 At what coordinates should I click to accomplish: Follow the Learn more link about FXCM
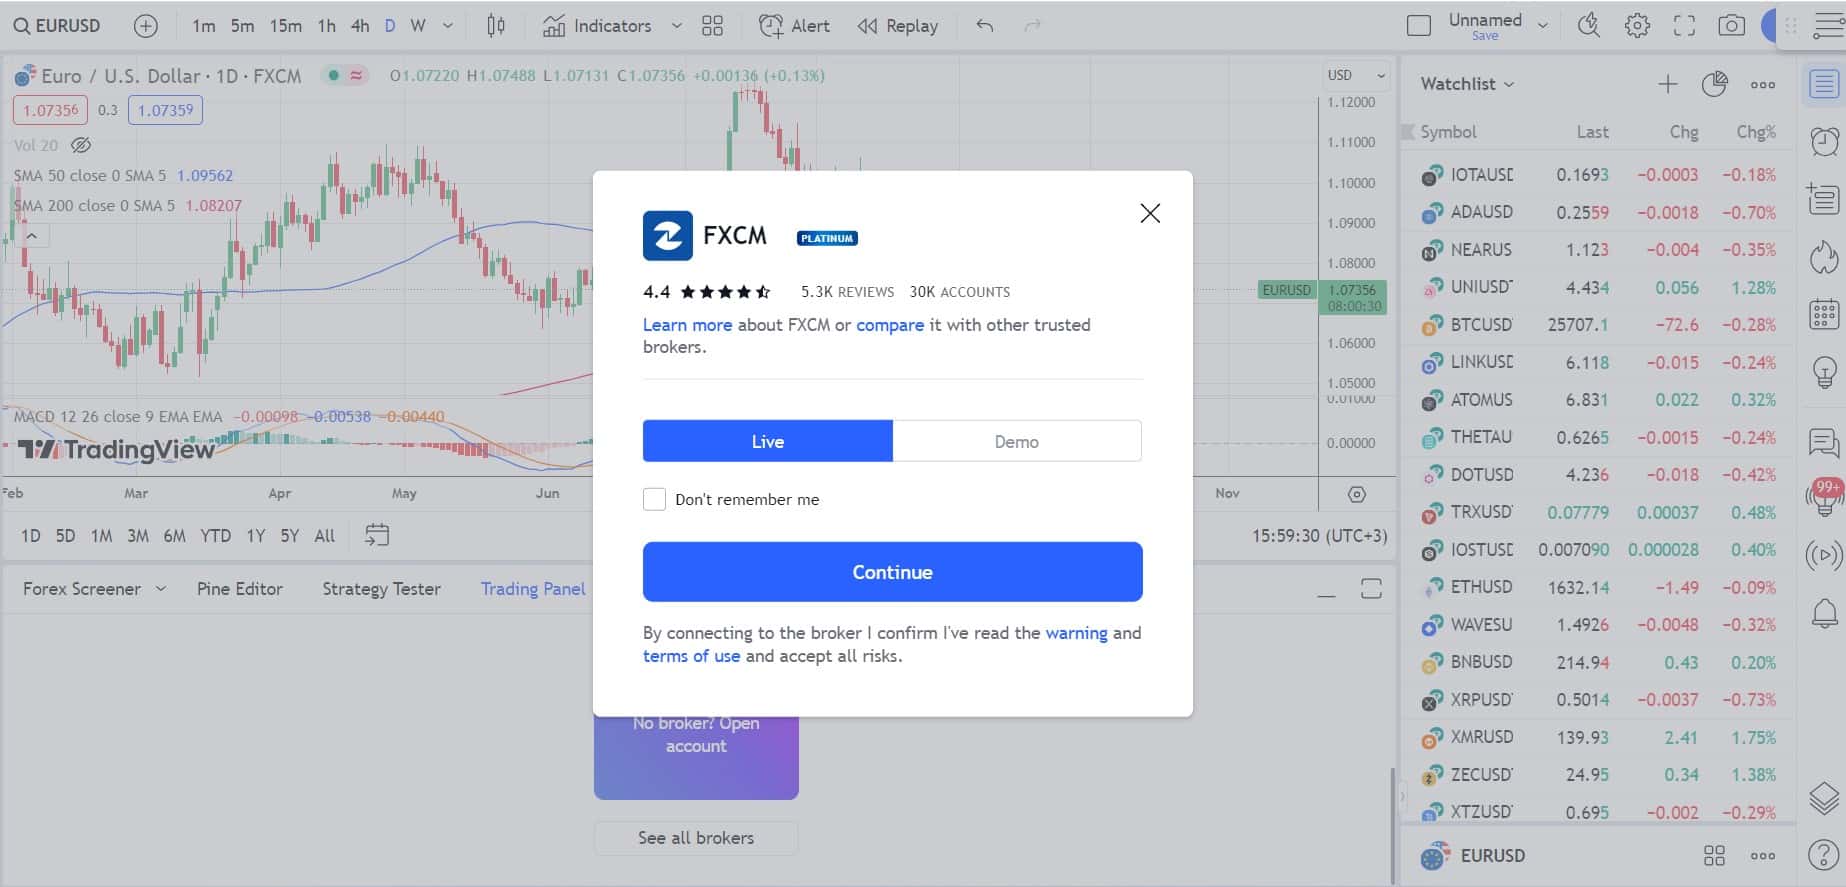pos(687,325)
